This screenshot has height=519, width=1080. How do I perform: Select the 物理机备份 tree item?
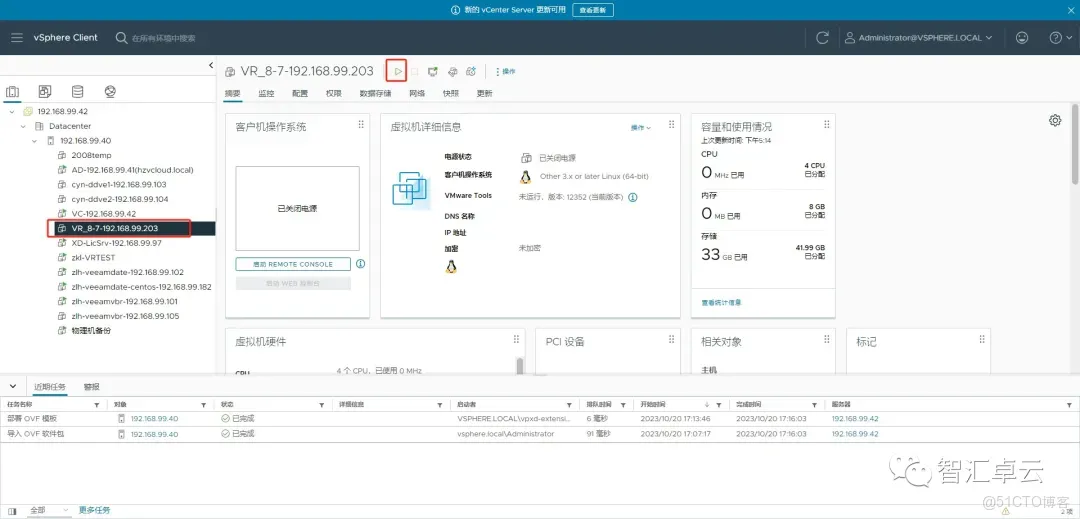point(90,330)
